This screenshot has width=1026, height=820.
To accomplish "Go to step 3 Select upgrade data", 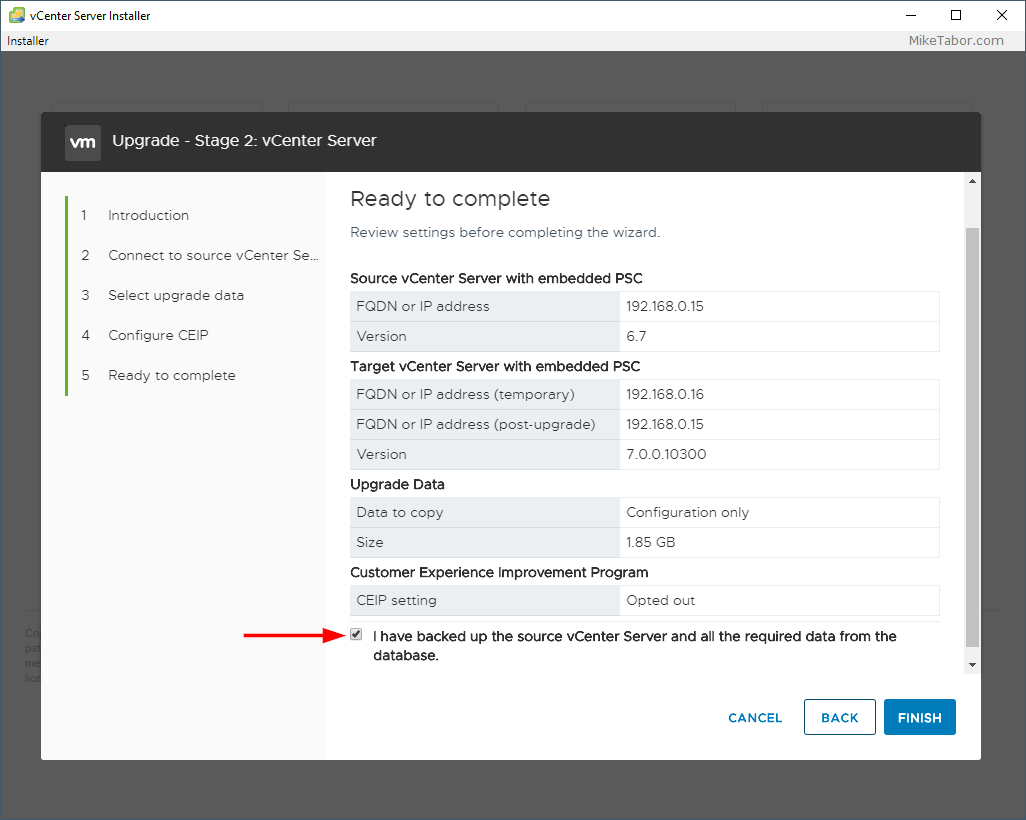I will click(176, 295).
